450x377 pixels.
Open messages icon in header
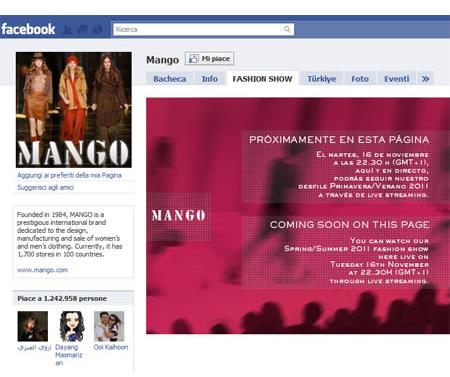[82, 30]
